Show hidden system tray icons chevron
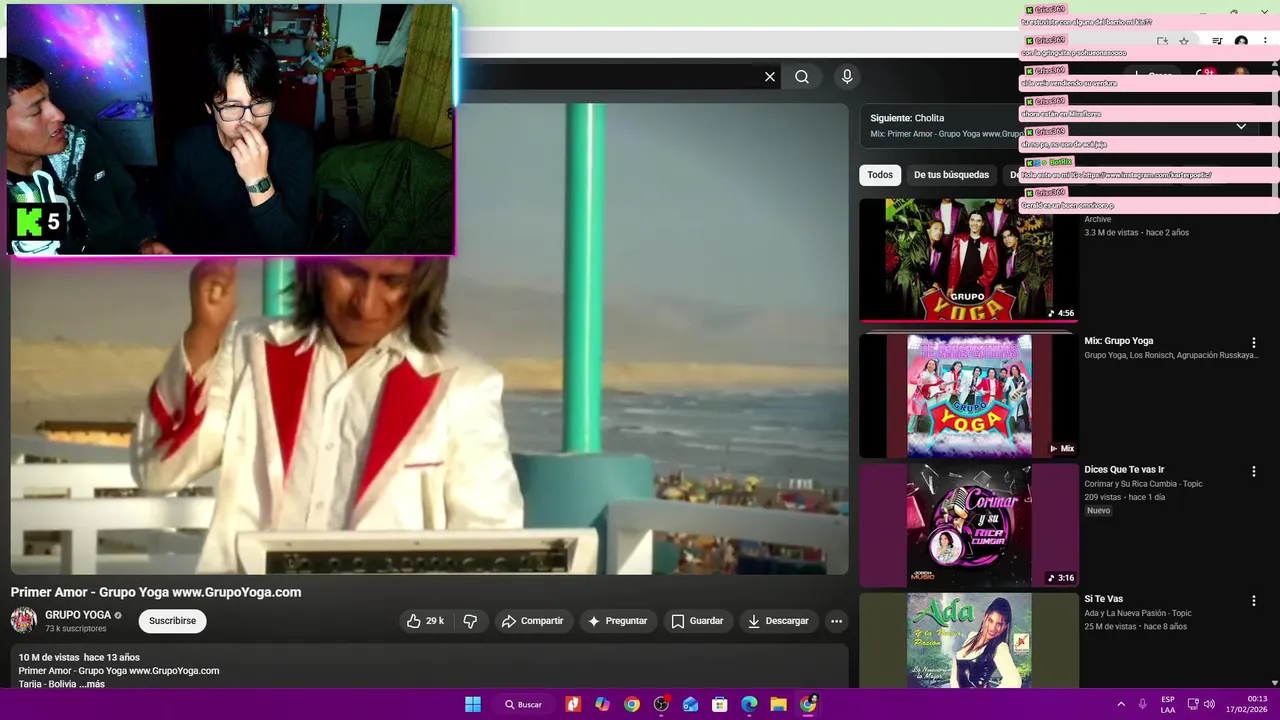Screen dimensions: 1280x720 [1121, 704]
